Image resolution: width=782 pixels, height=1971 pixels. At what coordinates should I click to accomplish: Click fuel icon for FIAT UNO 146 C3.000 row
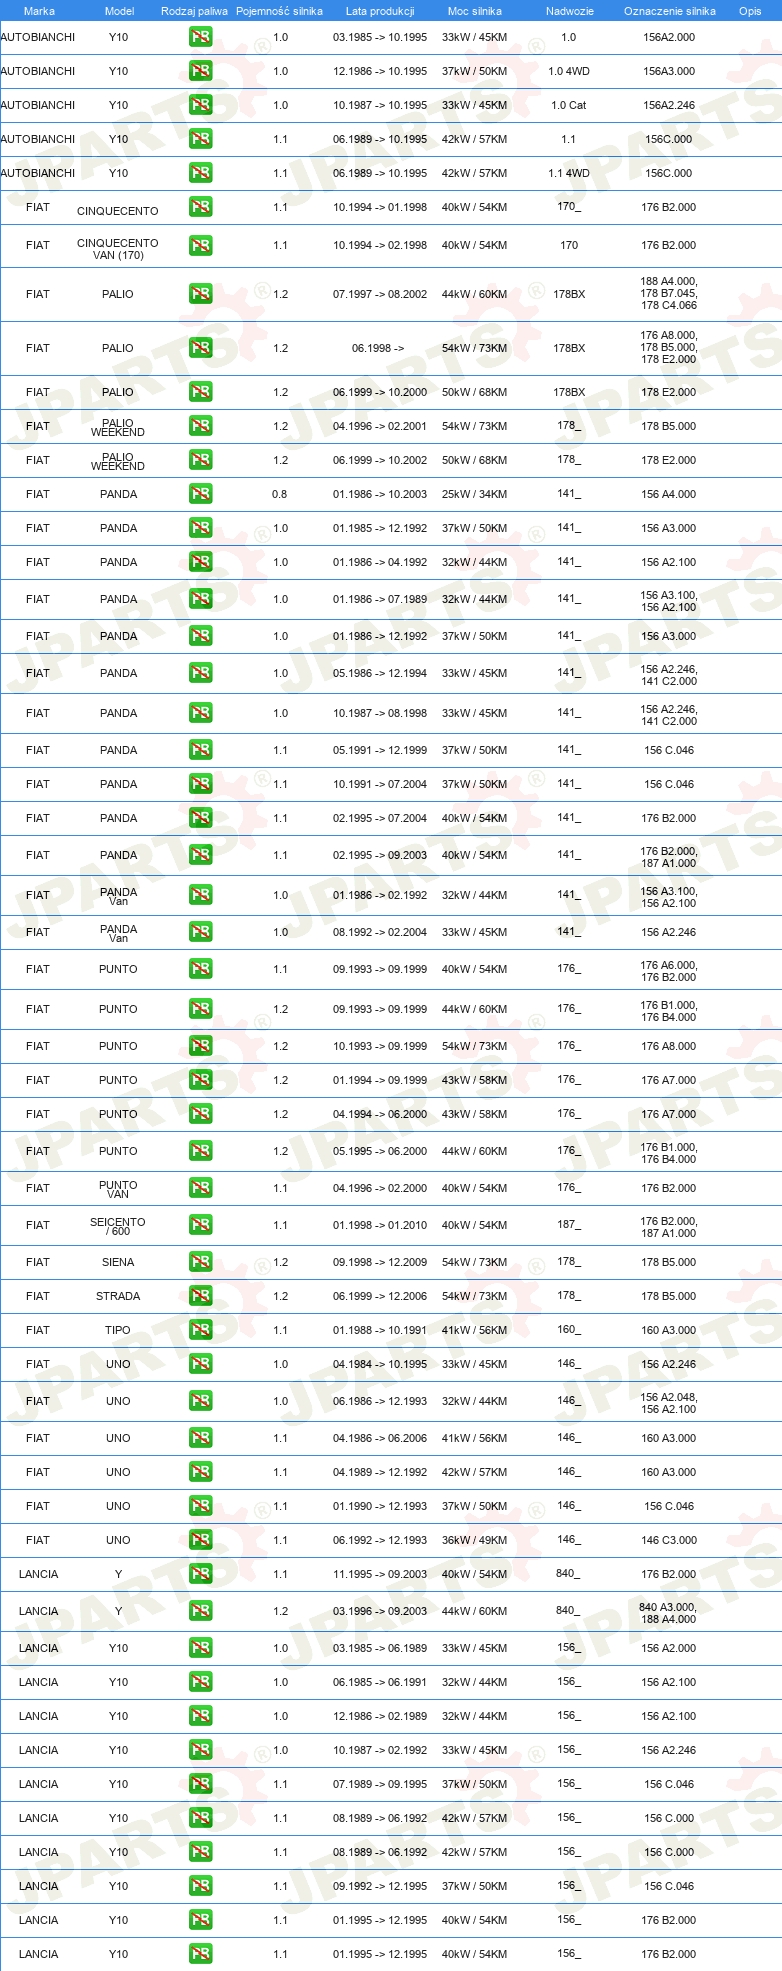(x=201, y=1540)
